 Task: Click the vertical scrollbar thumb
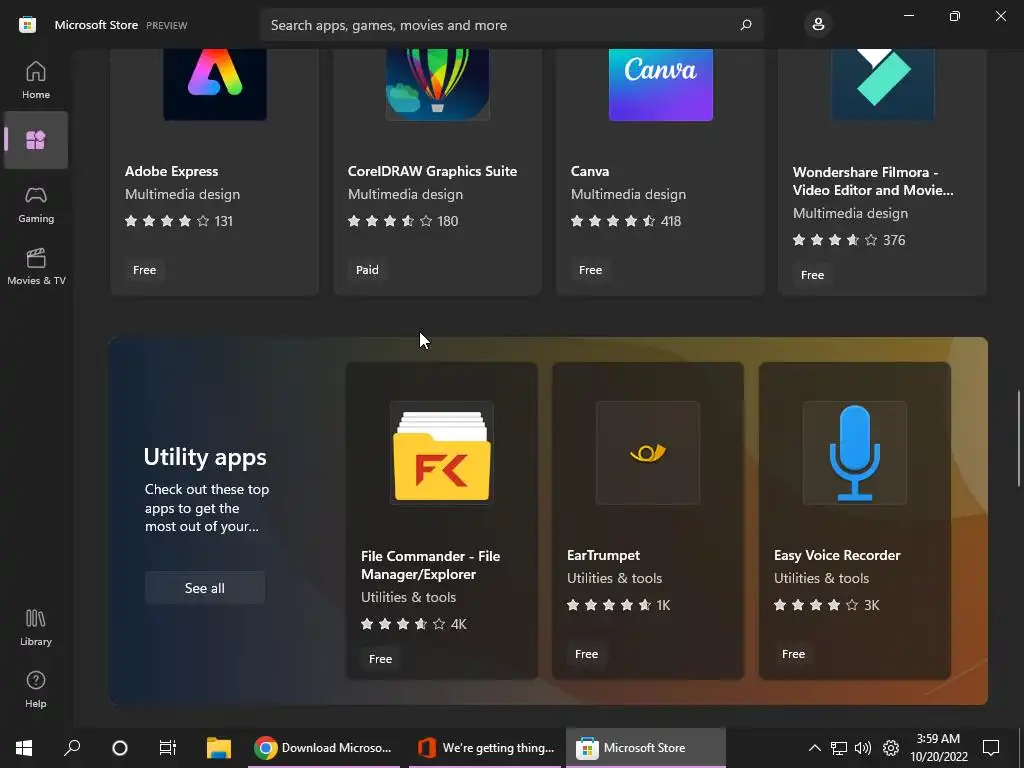coord(1018,438)
